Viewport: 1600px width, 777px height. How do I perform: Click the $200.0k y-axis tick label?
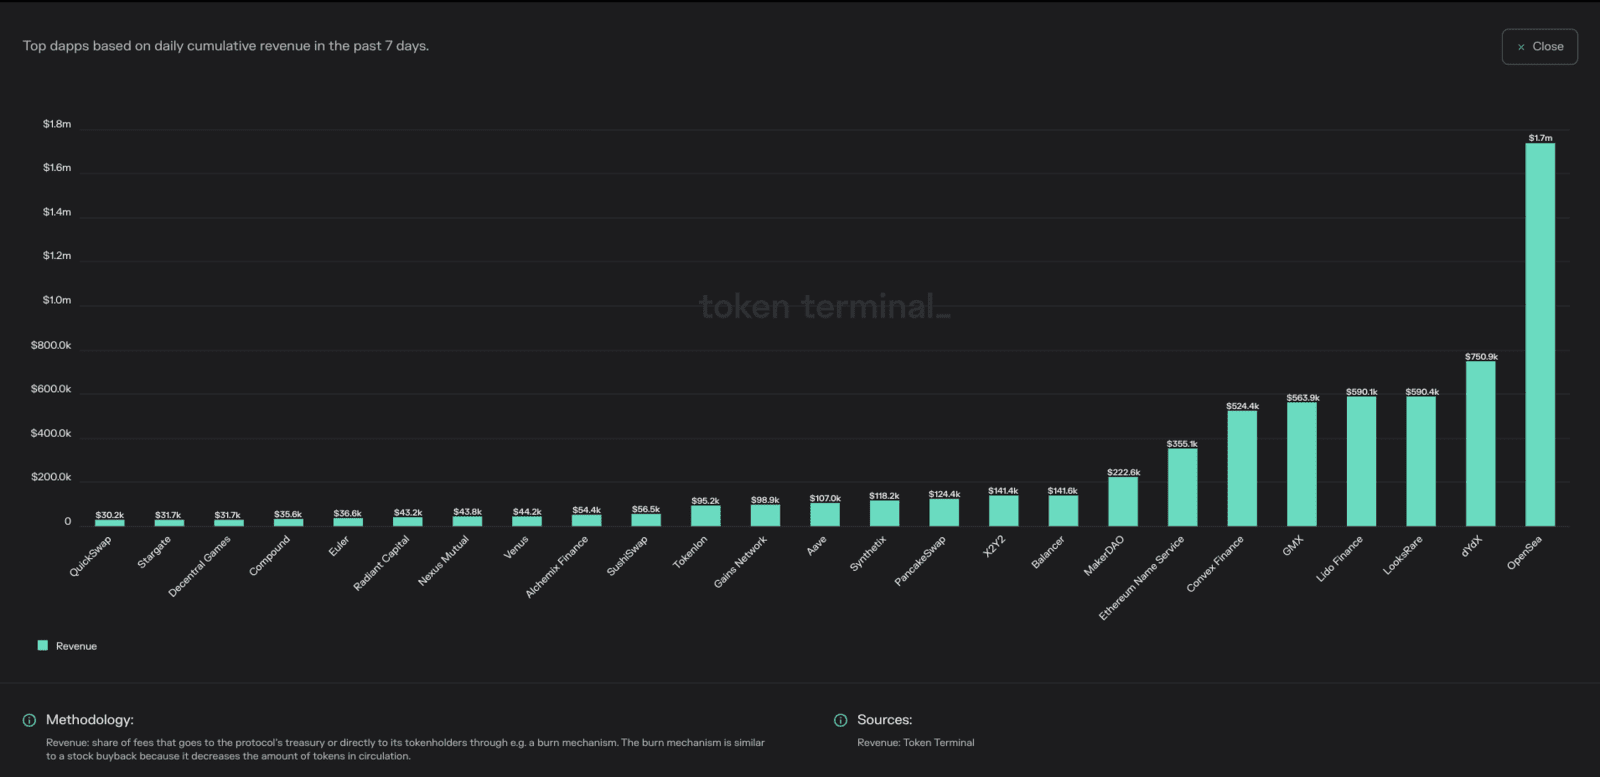pos(51,477)
